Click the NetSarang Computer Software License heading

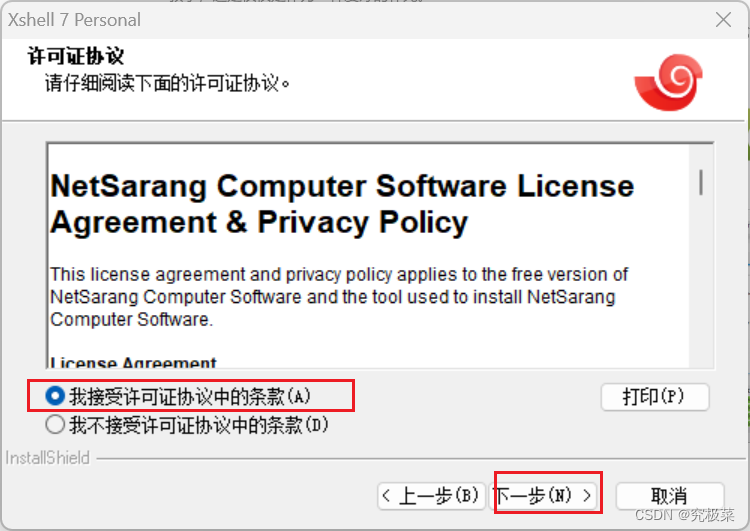(342, 204)
